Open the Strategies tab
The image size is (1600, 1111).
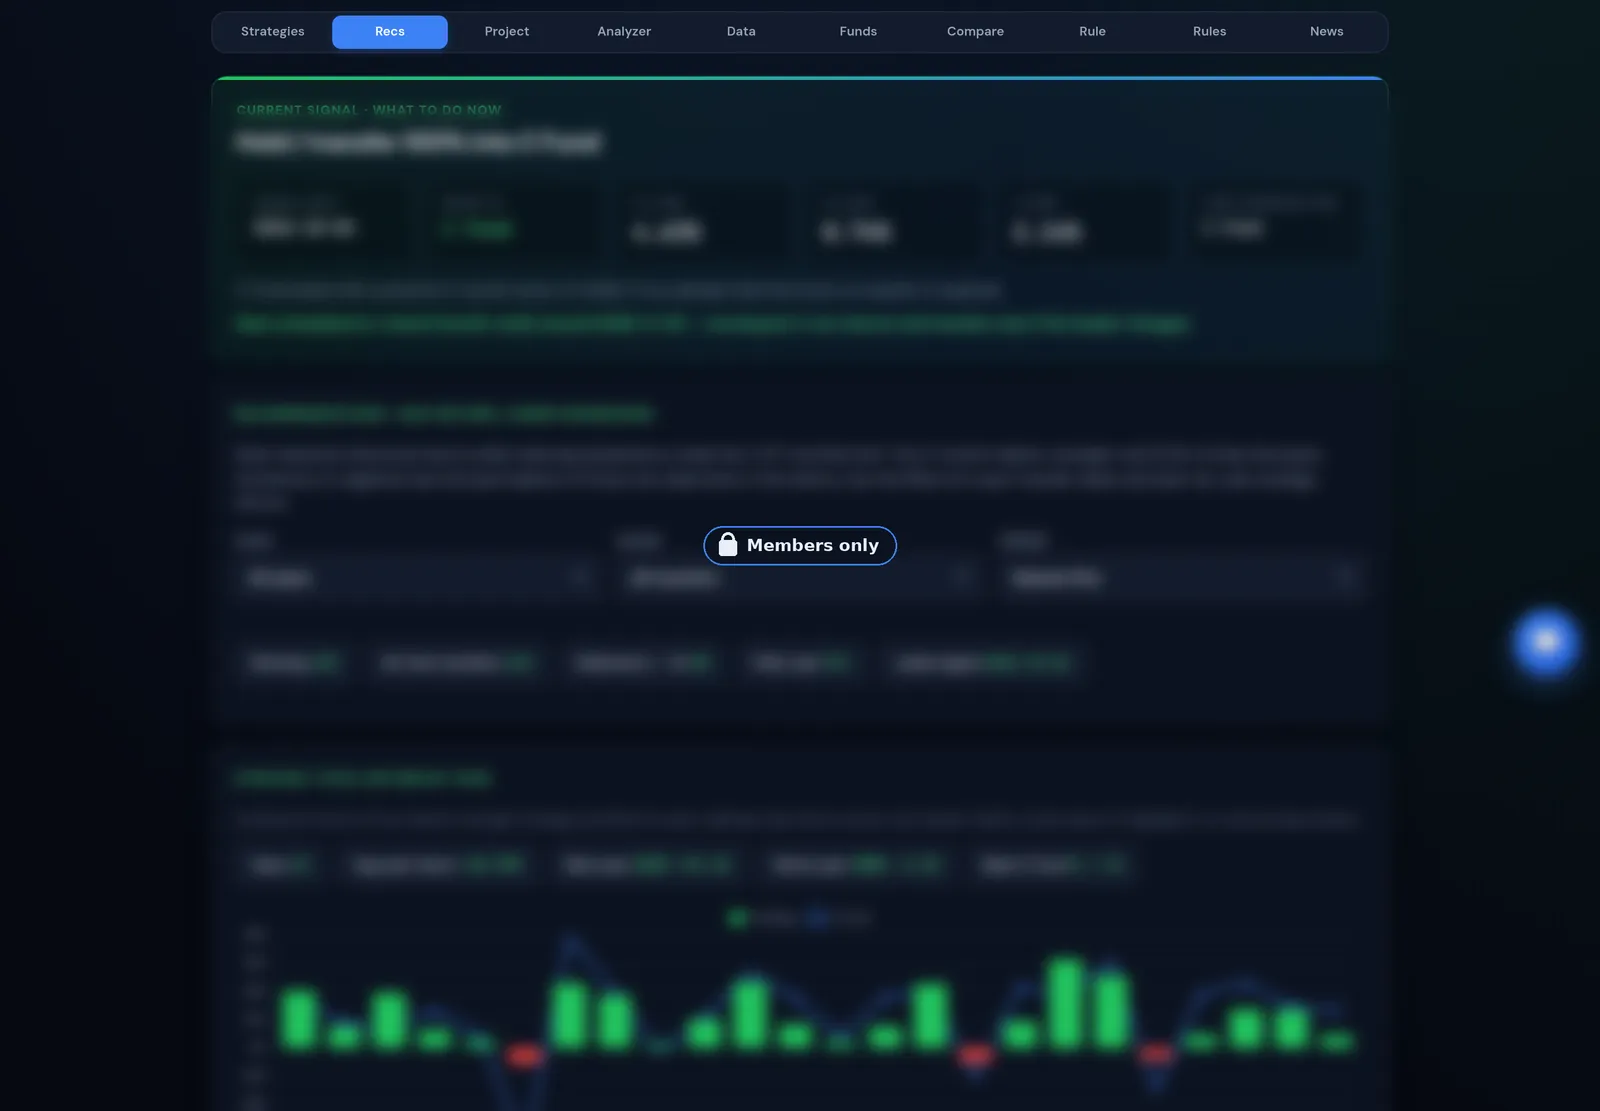[272, 32]
